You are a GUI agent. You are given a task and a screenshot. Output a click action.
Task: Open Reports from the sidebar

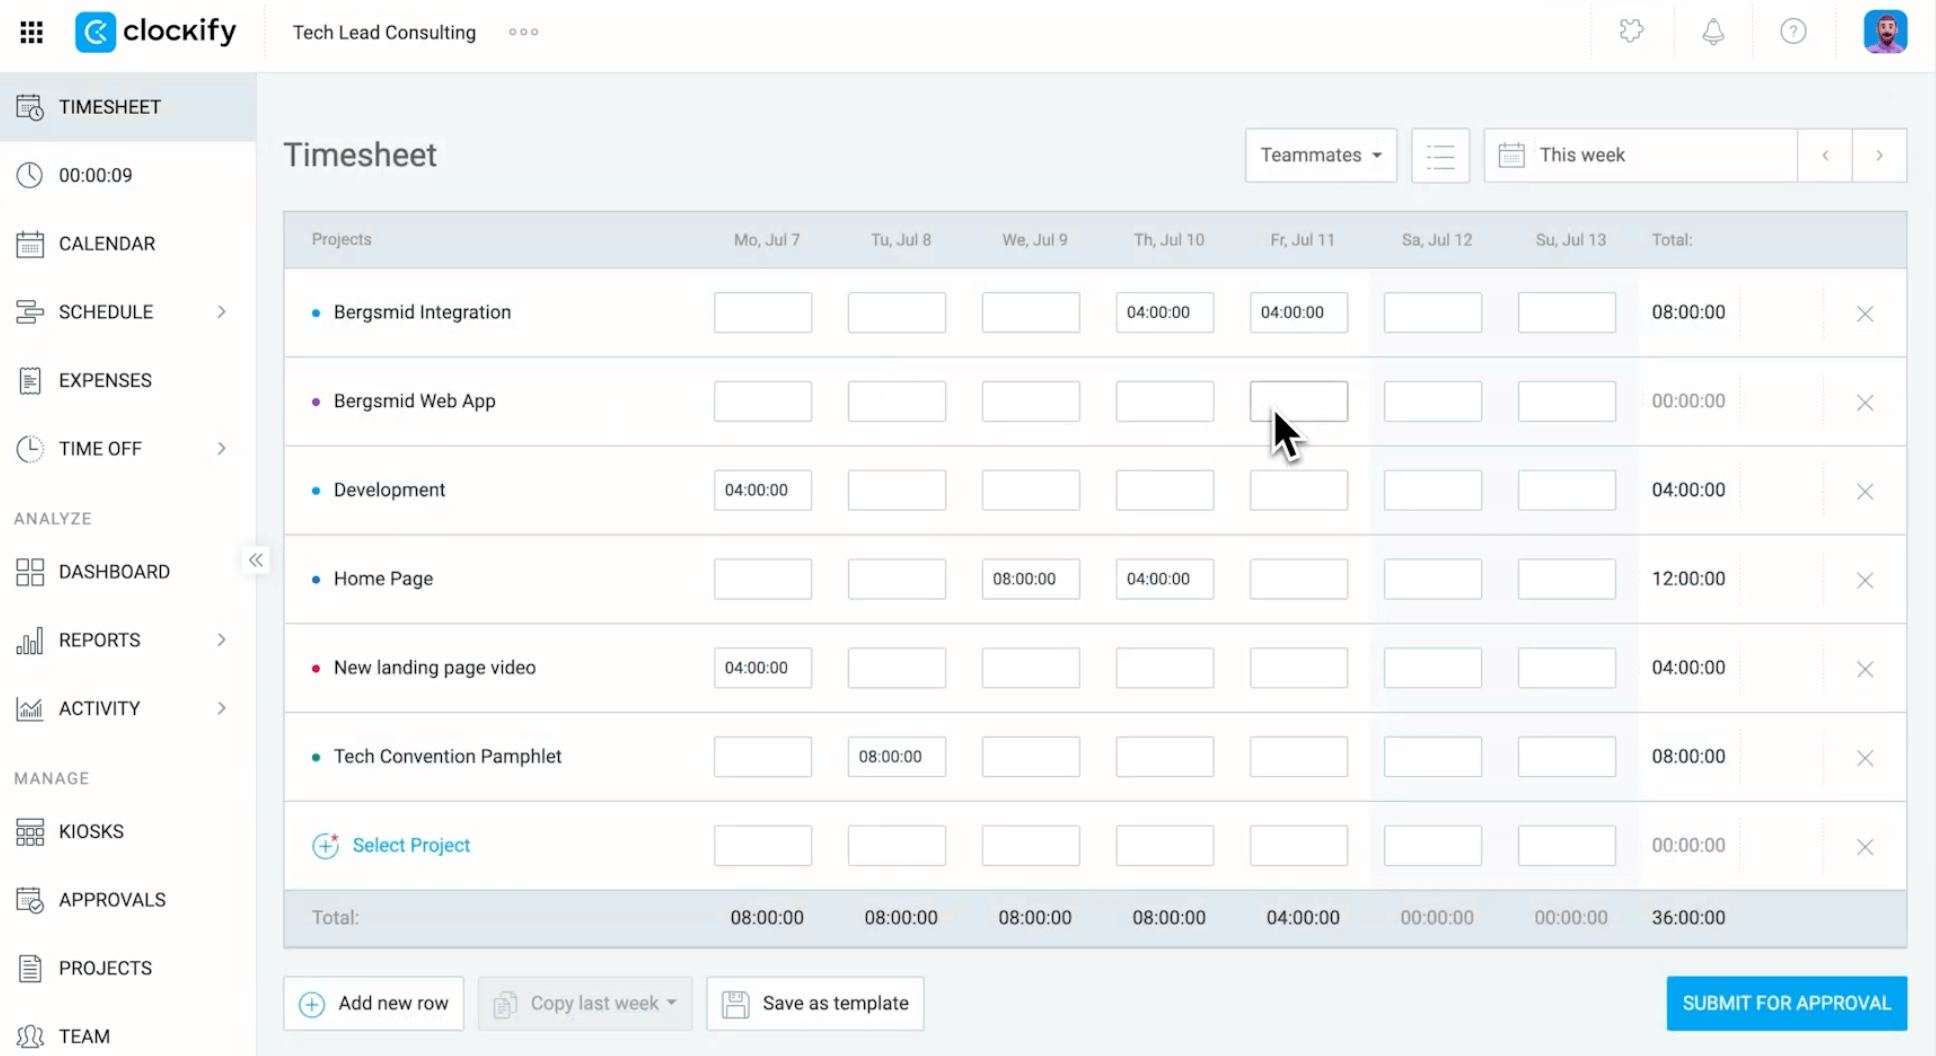tap(99, 640)
